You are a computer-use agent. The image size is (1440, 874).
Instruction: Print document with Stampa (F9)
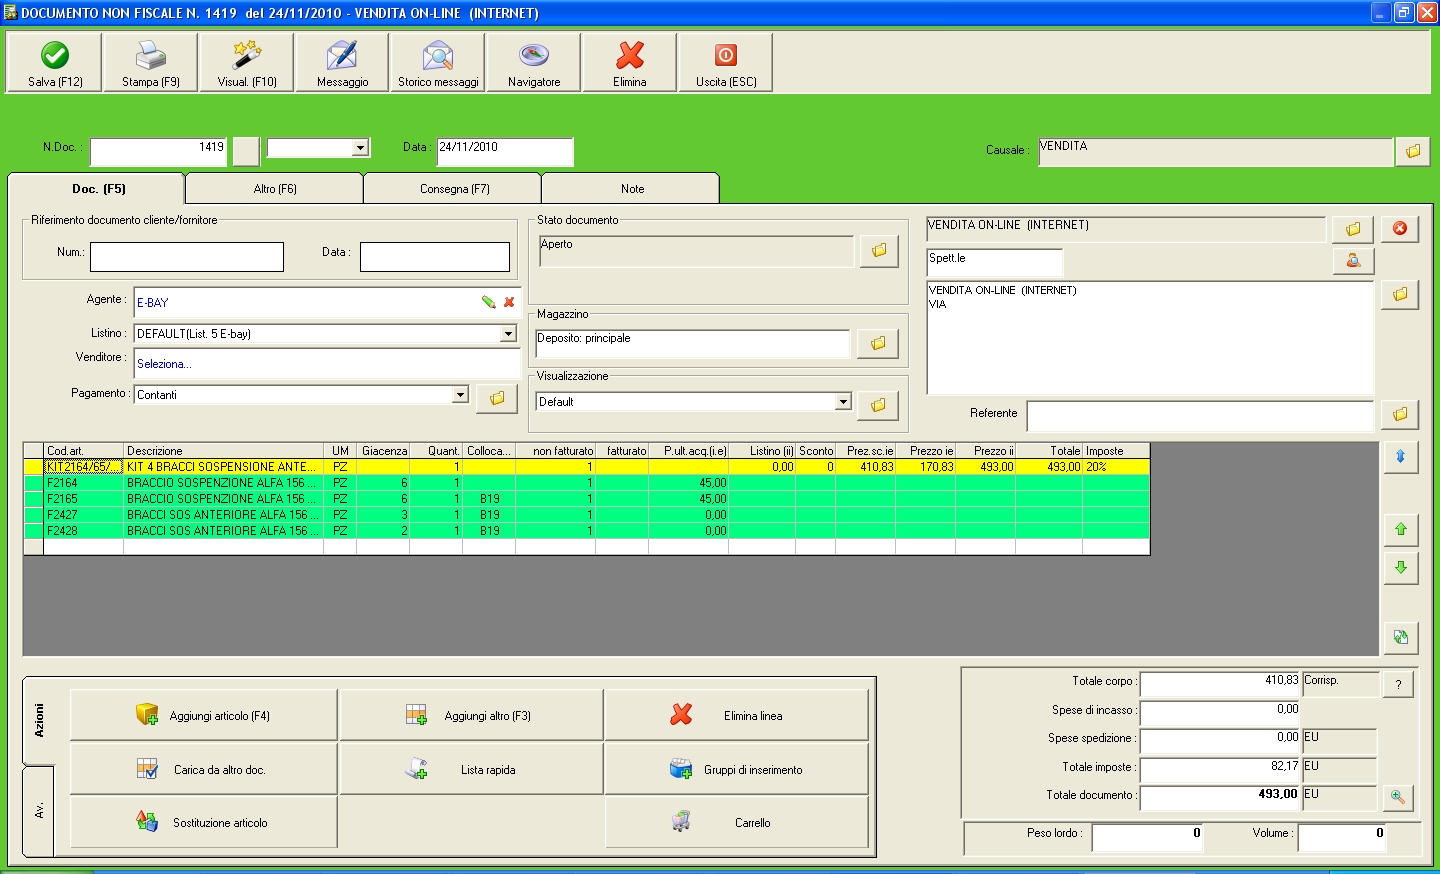coord(150,63)
